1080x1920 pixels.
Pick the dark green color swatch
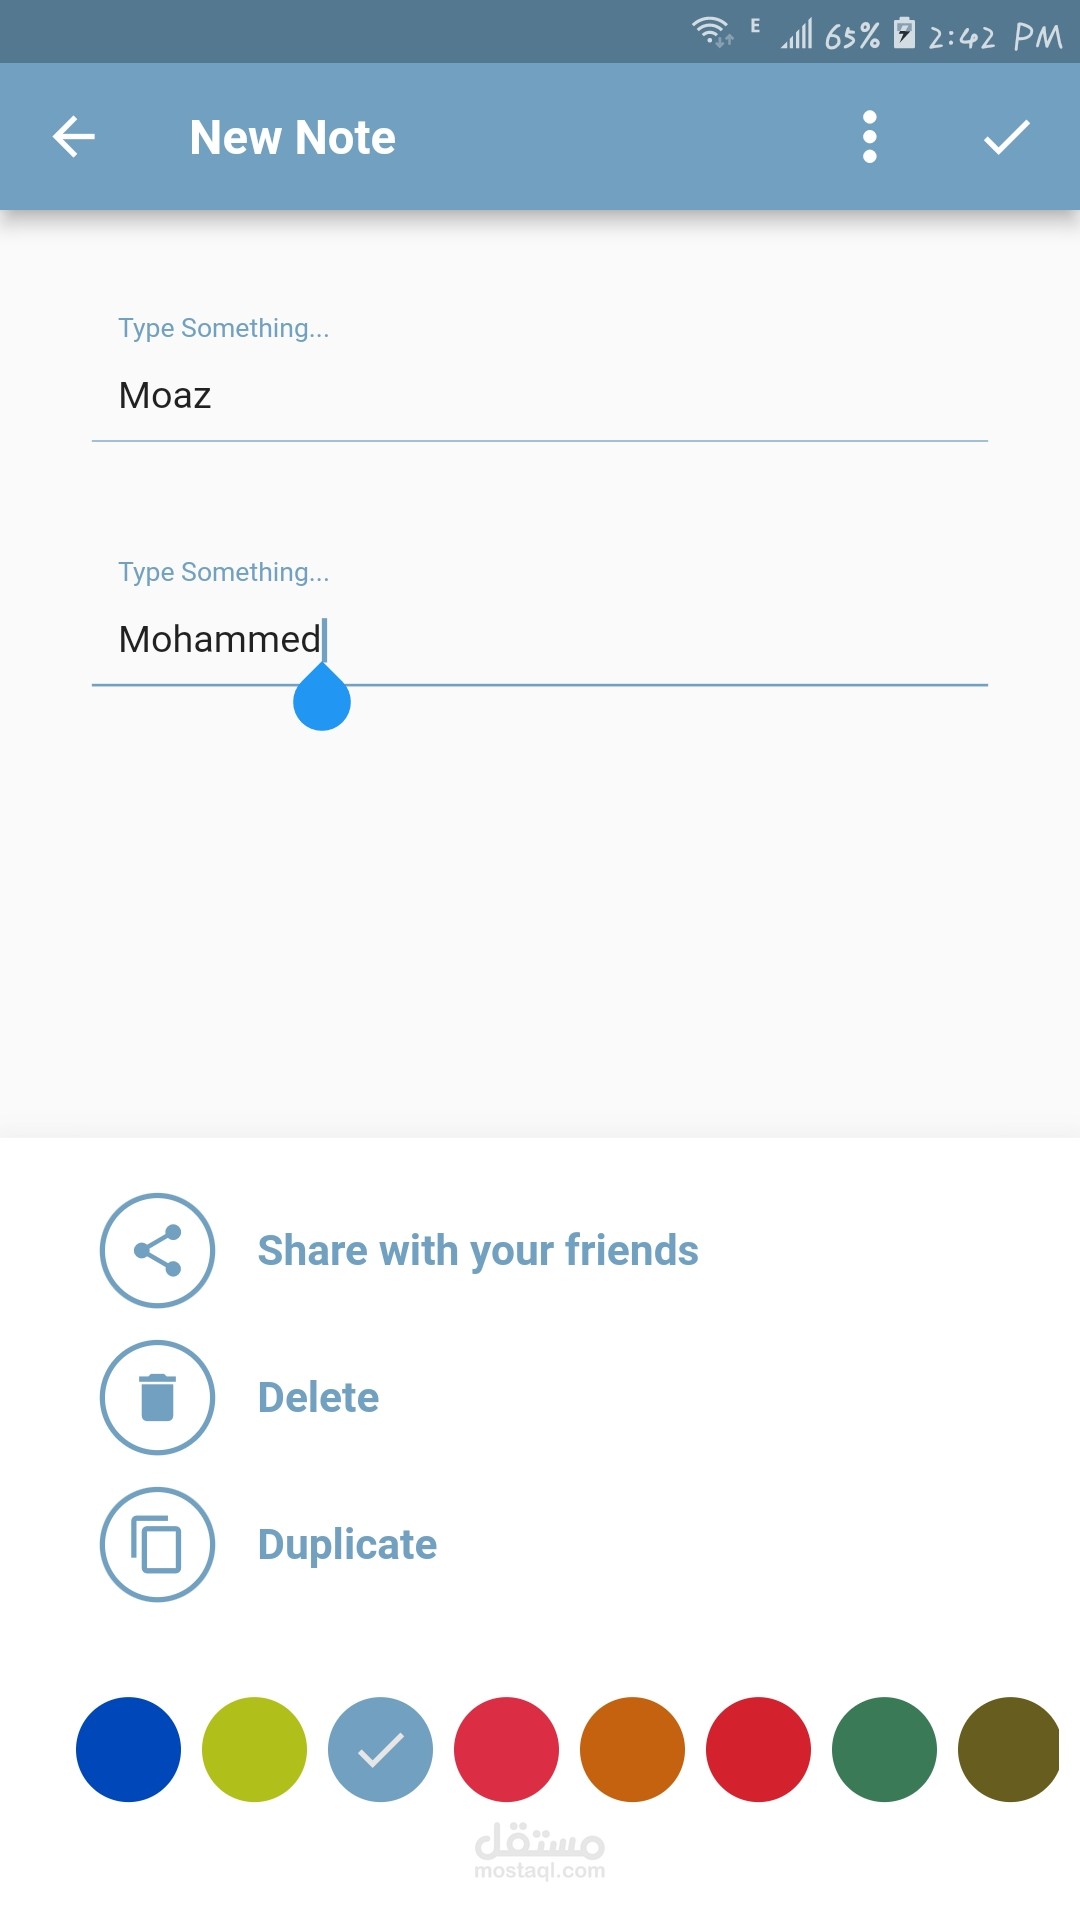(883, 1749)
